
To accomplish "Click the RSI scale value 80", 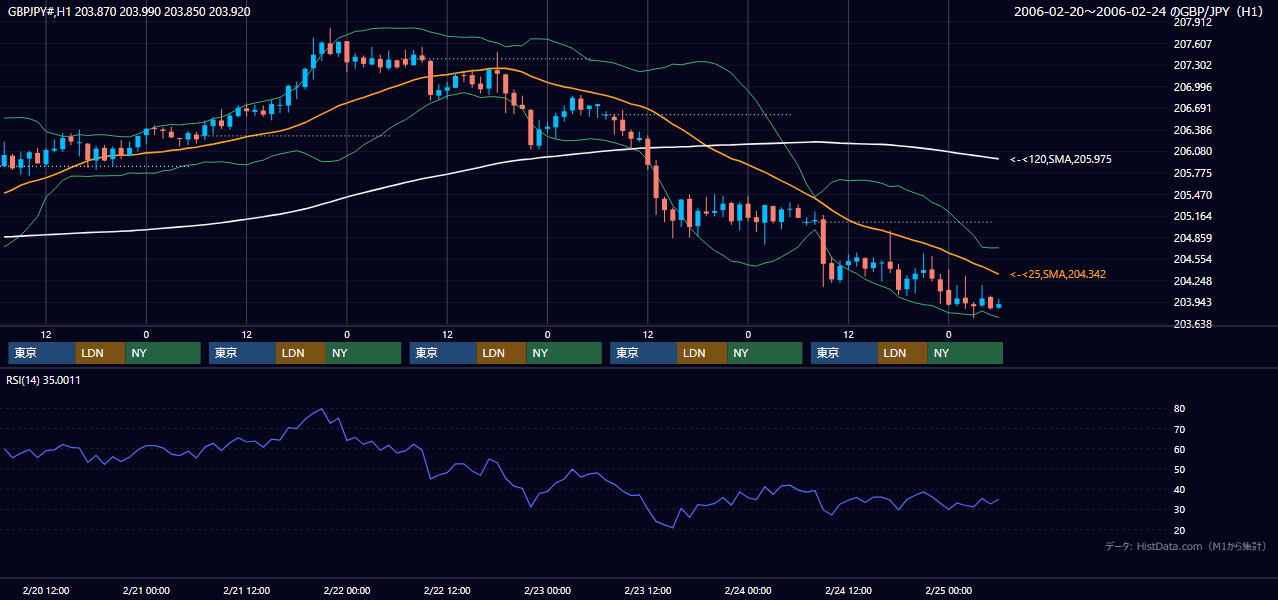I will [x=1179, y=409].
